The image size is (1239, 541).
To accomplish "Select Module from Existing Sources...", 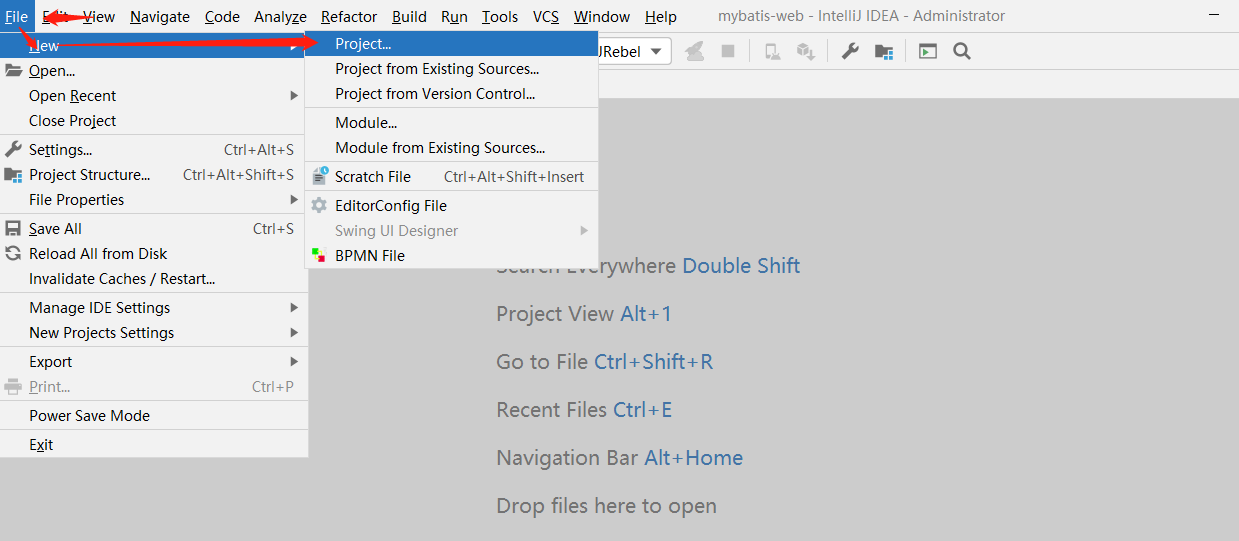I will tap(452, 147).
